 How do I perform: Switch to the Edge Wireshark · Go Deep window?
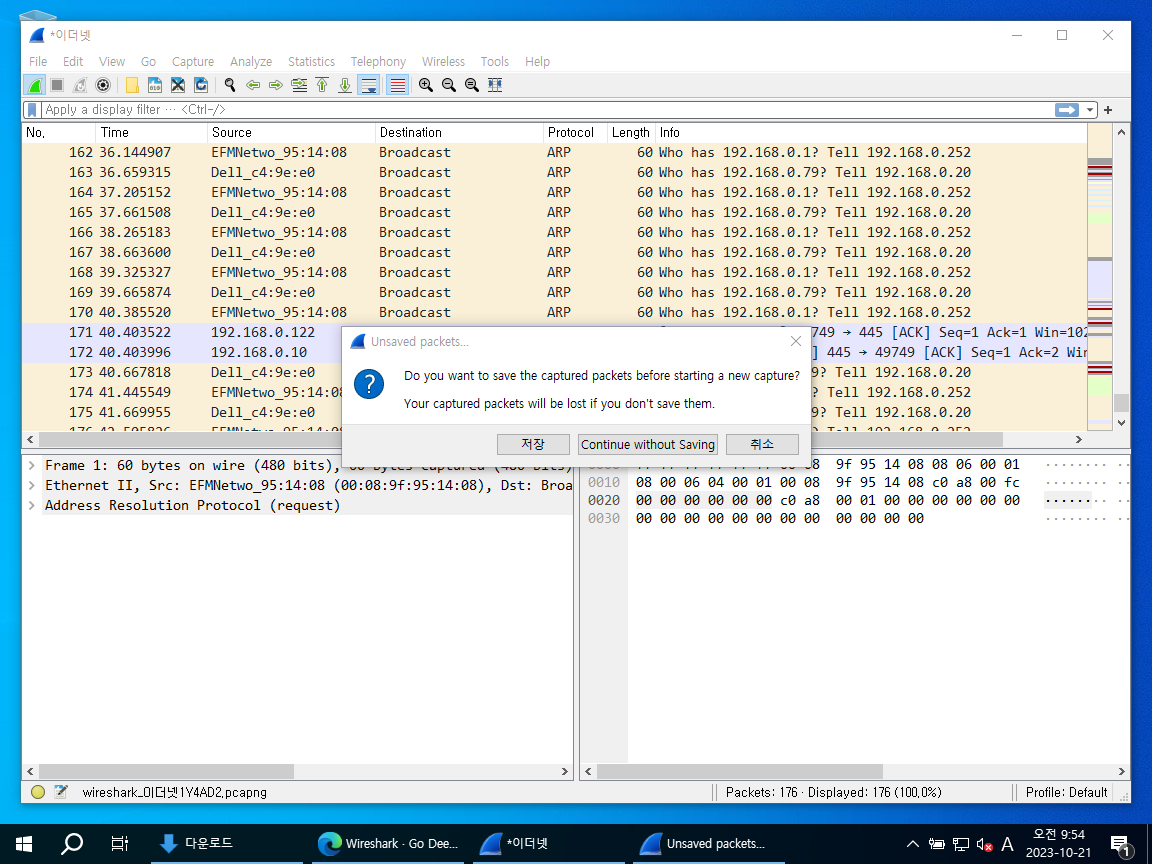tap(389, 843)
